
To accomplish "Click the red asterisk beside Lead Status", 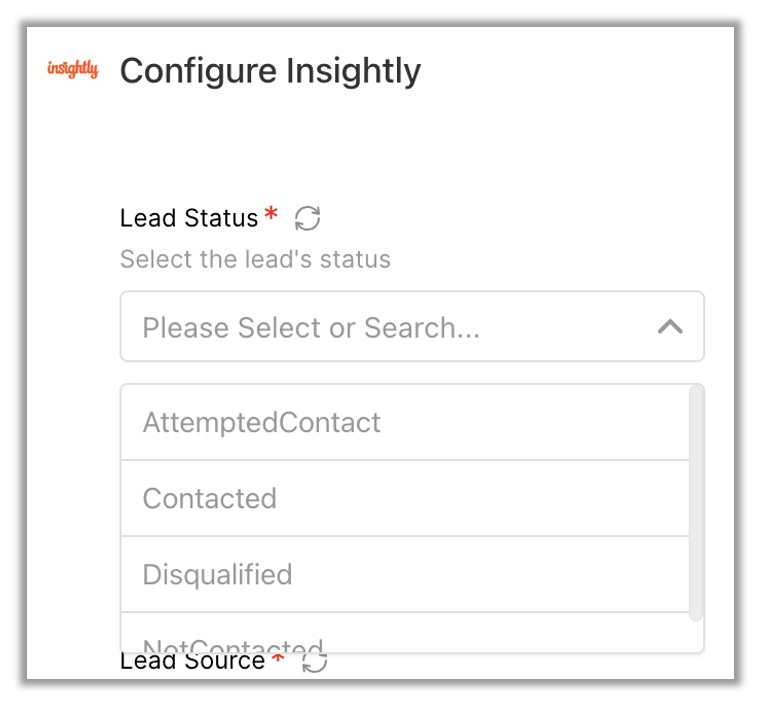I will pyautogui.click(x=271, y=215).
